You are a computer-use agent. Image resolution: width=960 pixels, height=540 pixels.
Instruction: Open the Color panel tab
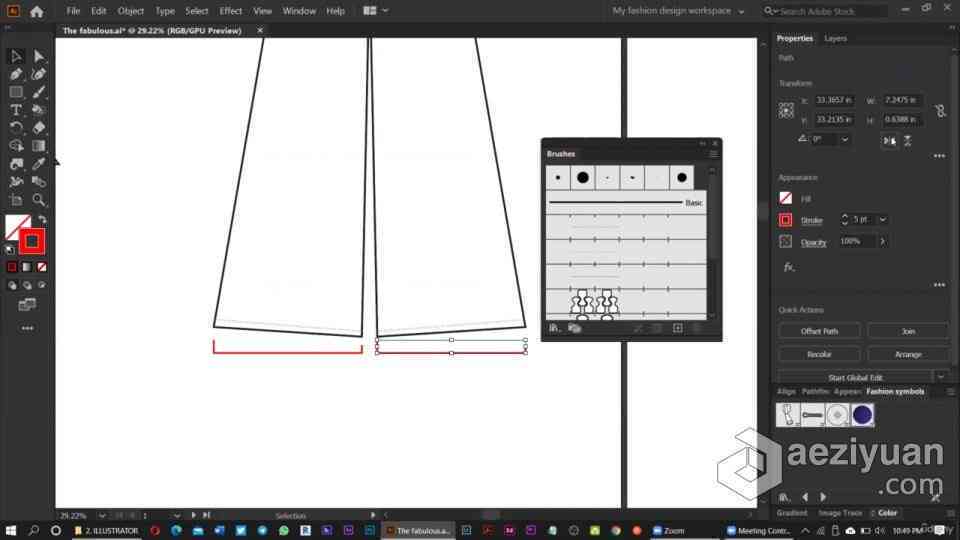pos(887,513)
